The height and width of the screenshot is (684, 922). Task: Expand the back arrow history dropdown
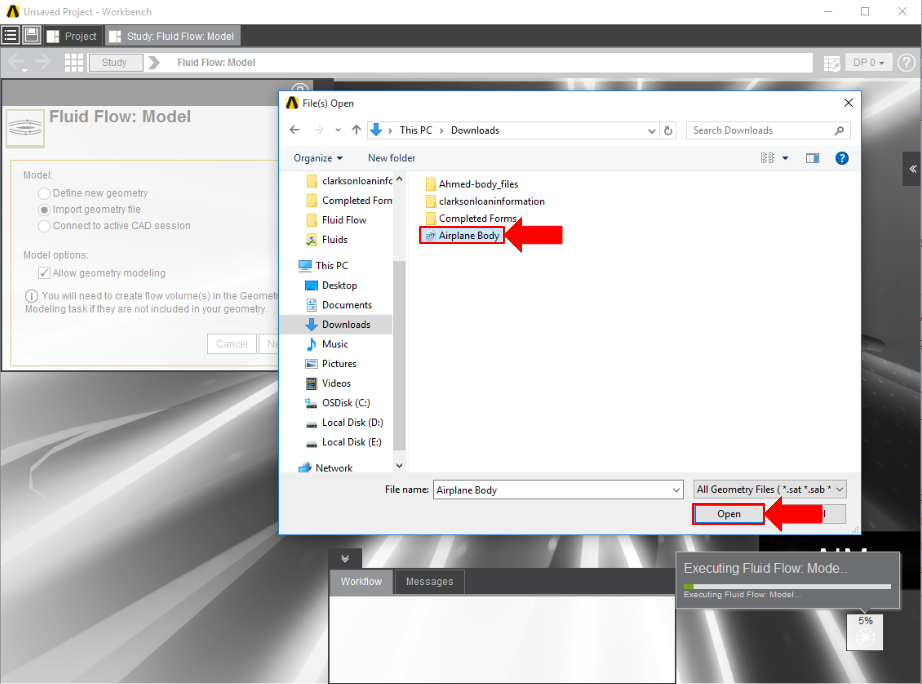[25, 71]
